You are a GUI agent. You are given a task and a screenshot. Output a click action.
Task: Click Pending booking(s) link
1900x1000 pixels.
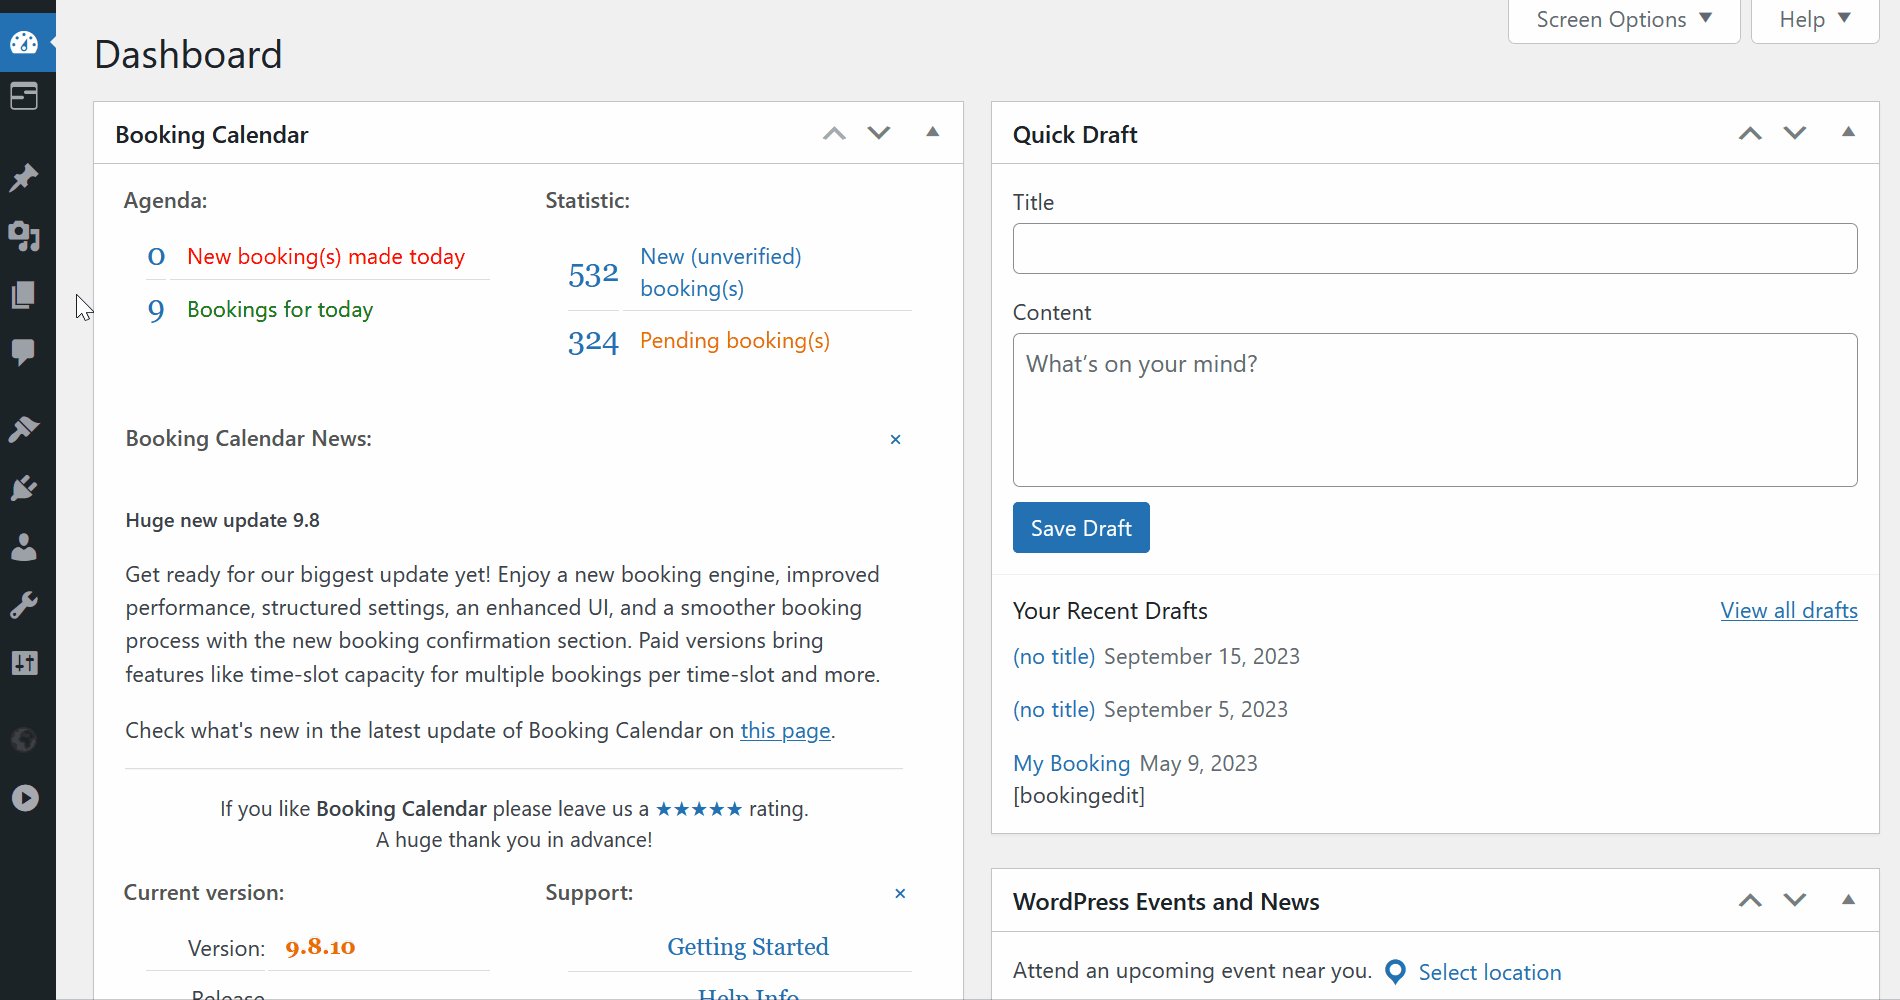(x=735, y=341)
